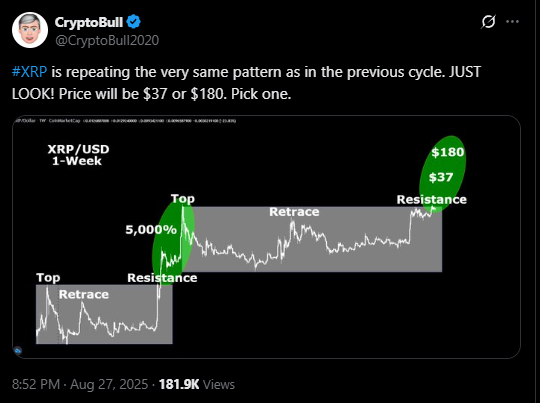Open the 8:52 PM timestamp link
The height and width of the screenshot is (403, 540).
(x=36, y=384)
